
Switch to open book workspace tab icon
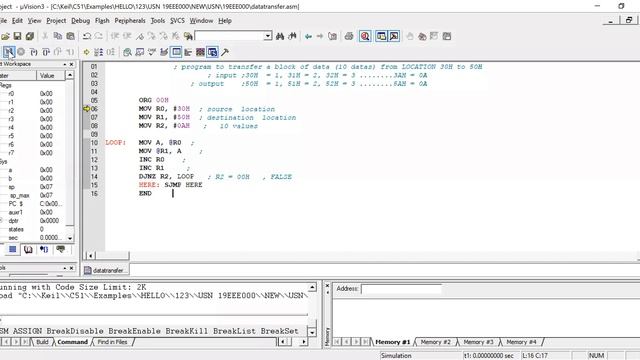(x=28, y=249)
